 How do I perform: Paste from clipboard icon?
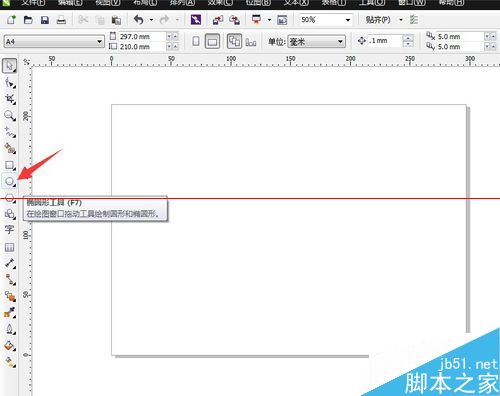116,20
